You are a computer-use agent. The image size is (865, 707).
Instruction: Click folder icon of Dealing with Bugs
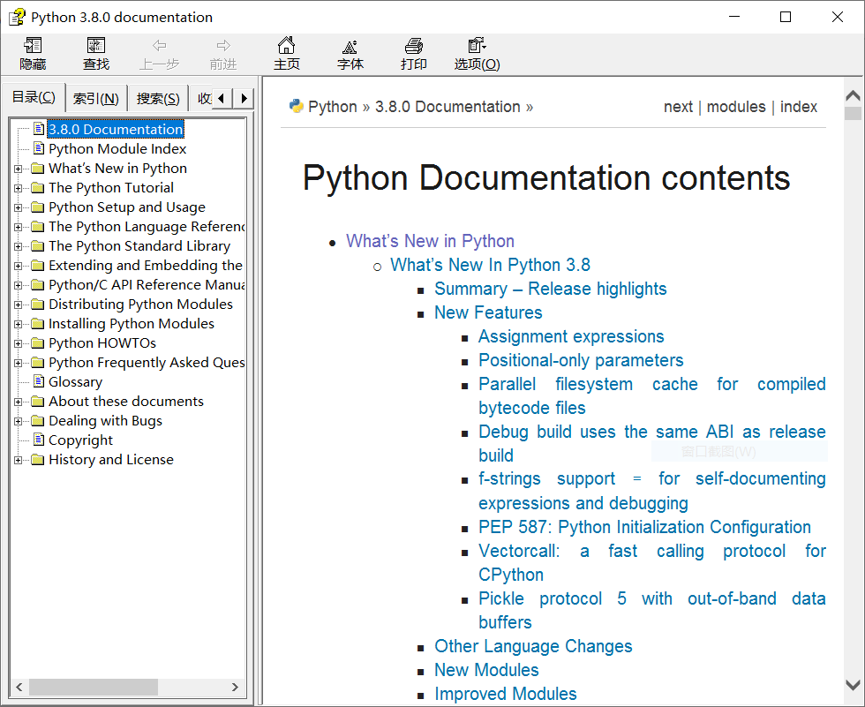[38, 421]
